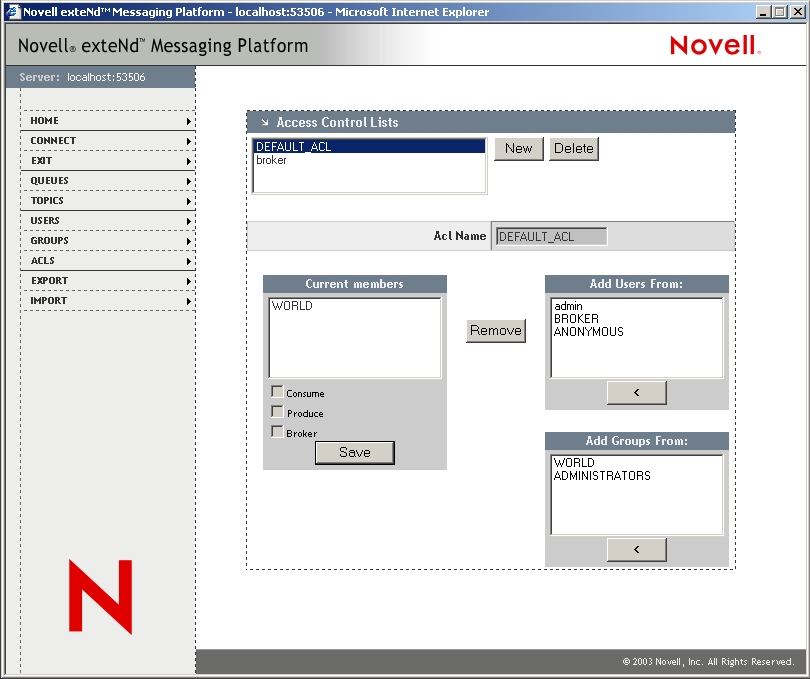The width and height of the screenshot is (810, 679).
Task: Expand arrow next to EXIT
Action: [x=189, y=161]
